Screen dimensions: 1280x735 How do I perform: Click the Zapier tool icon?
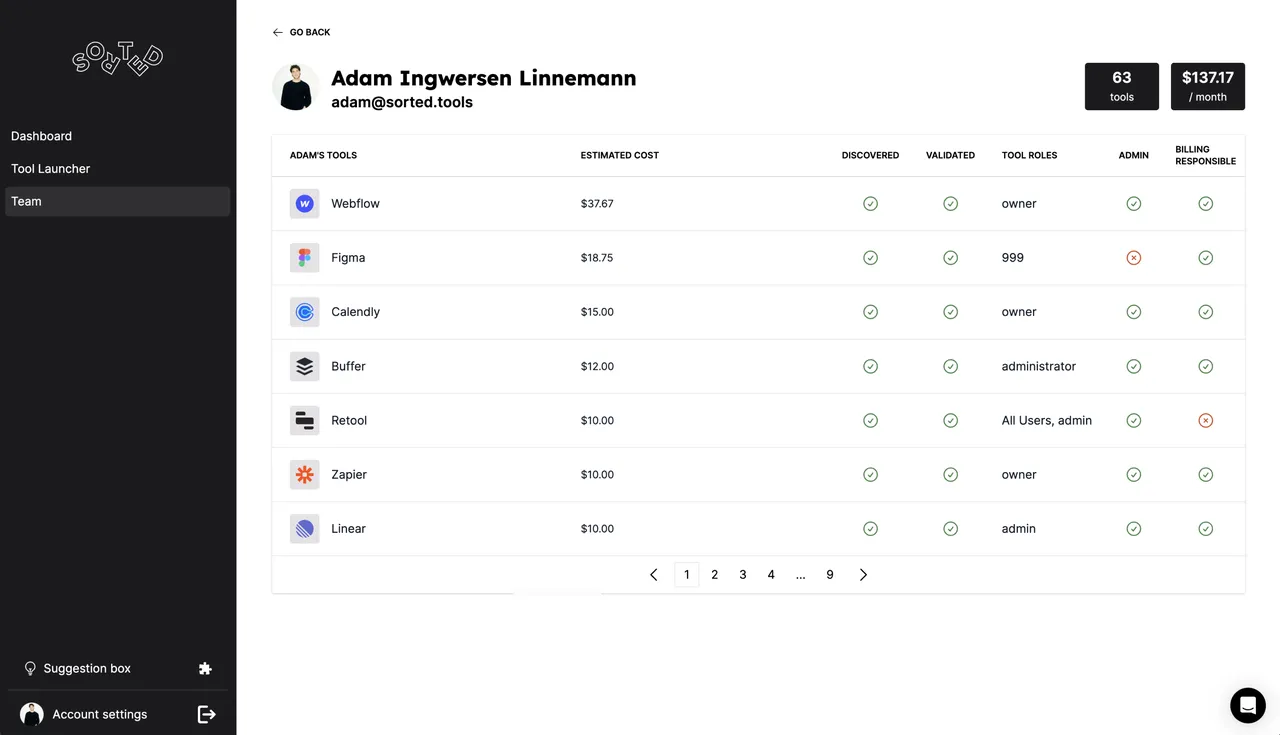click(x=305, y=474)
